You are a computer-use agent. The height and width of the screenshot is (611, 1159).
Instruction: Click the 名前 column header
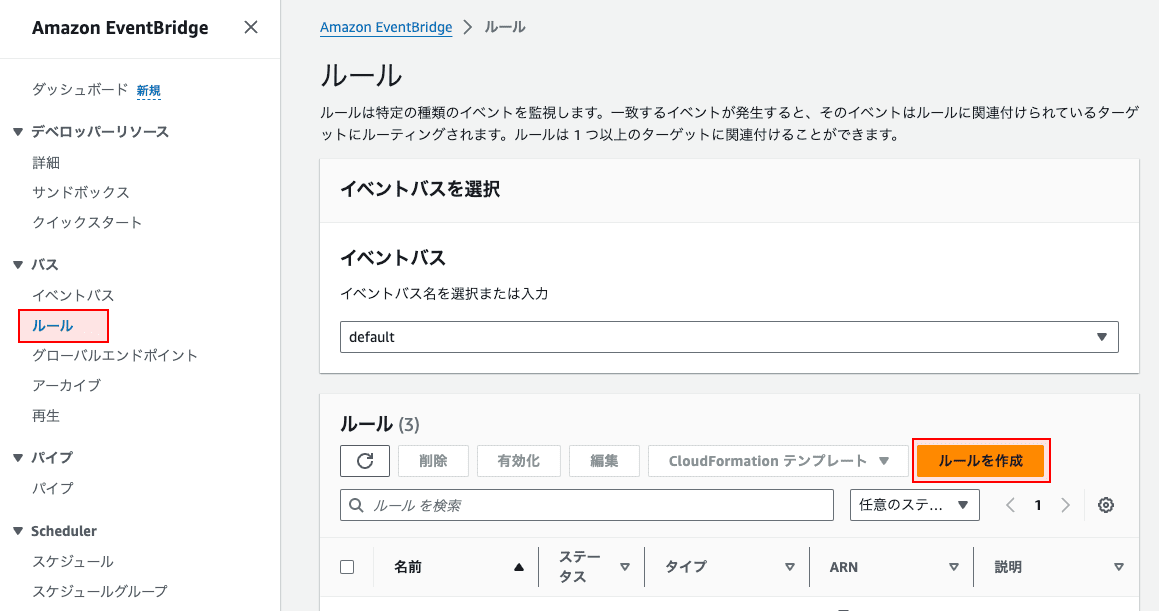click(x=408, y=567)
